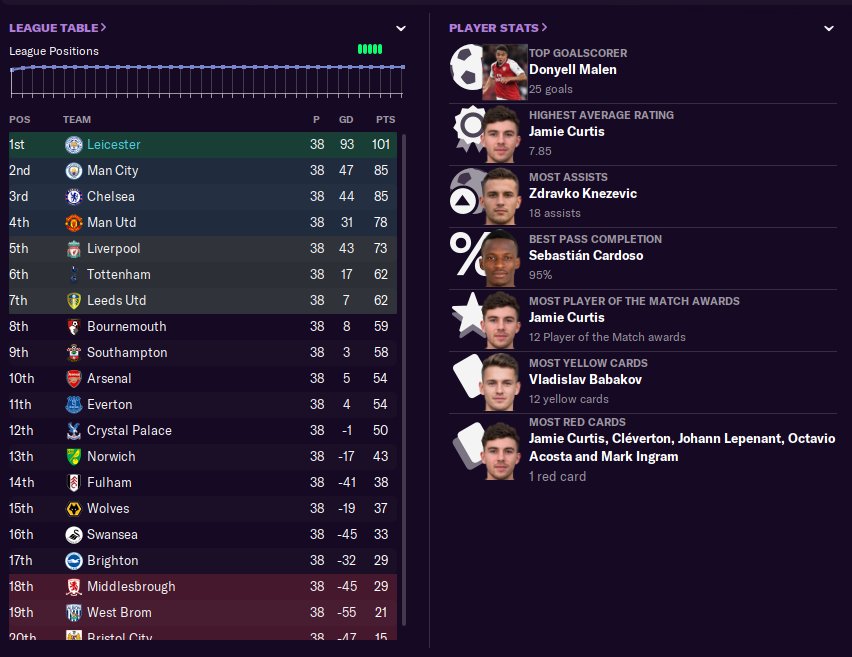
Task: Click the league table vertical scrollbar
Action: click(x=404, y=380)
